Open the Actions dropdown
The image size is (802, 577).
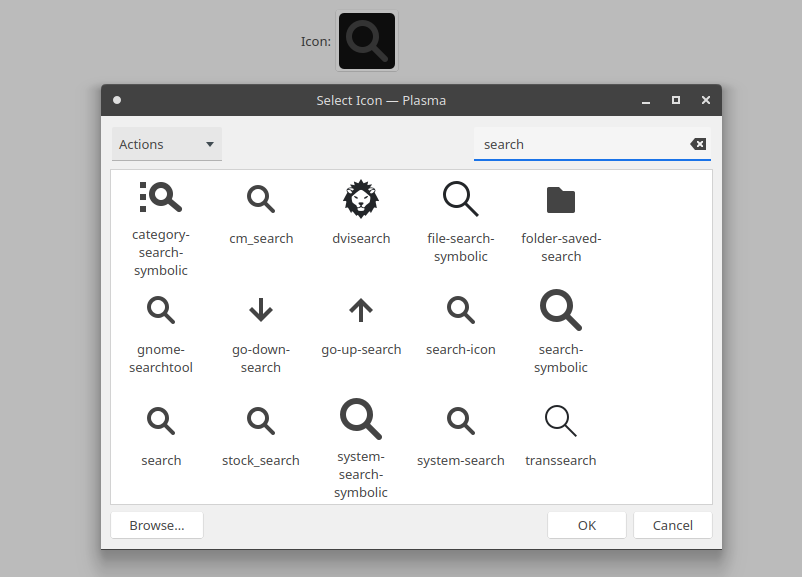click(x=167, y=144)
